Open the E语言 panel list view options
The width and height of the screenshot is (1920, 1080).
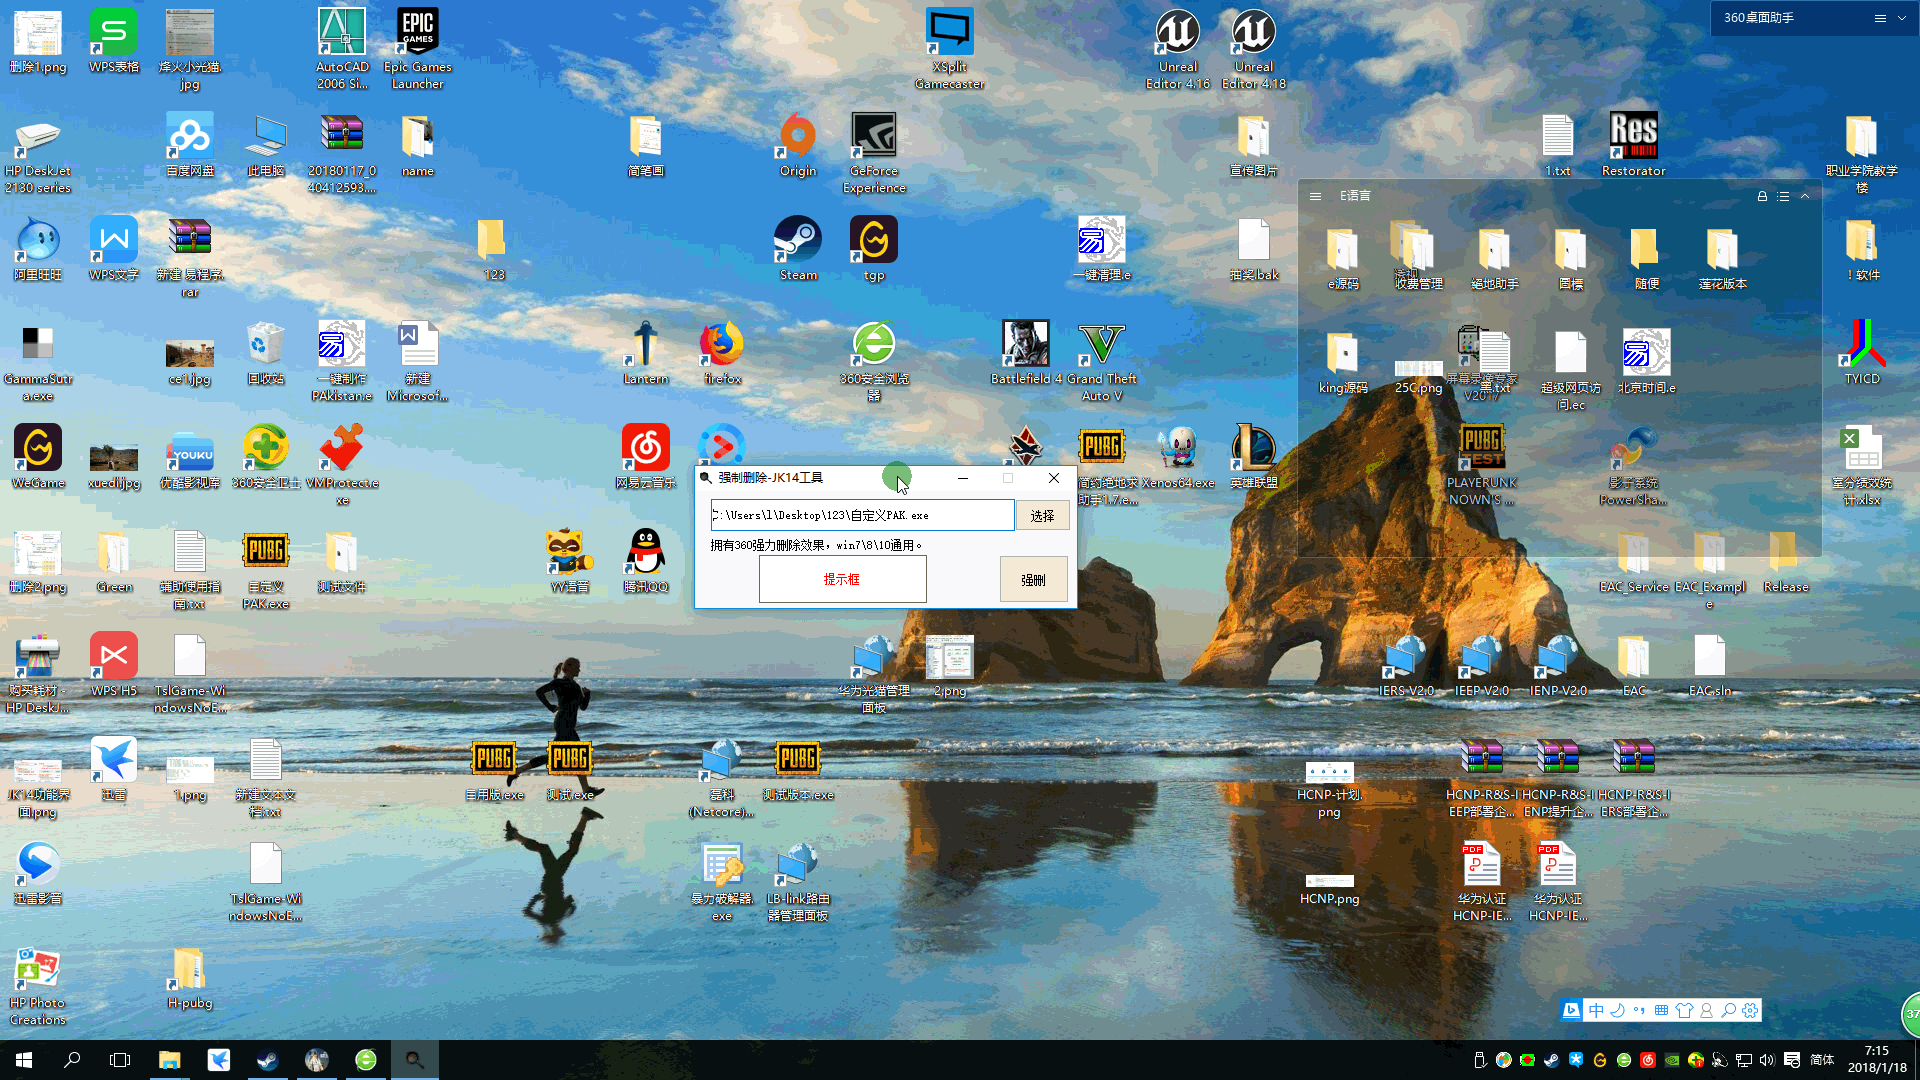click(1783, 197)
